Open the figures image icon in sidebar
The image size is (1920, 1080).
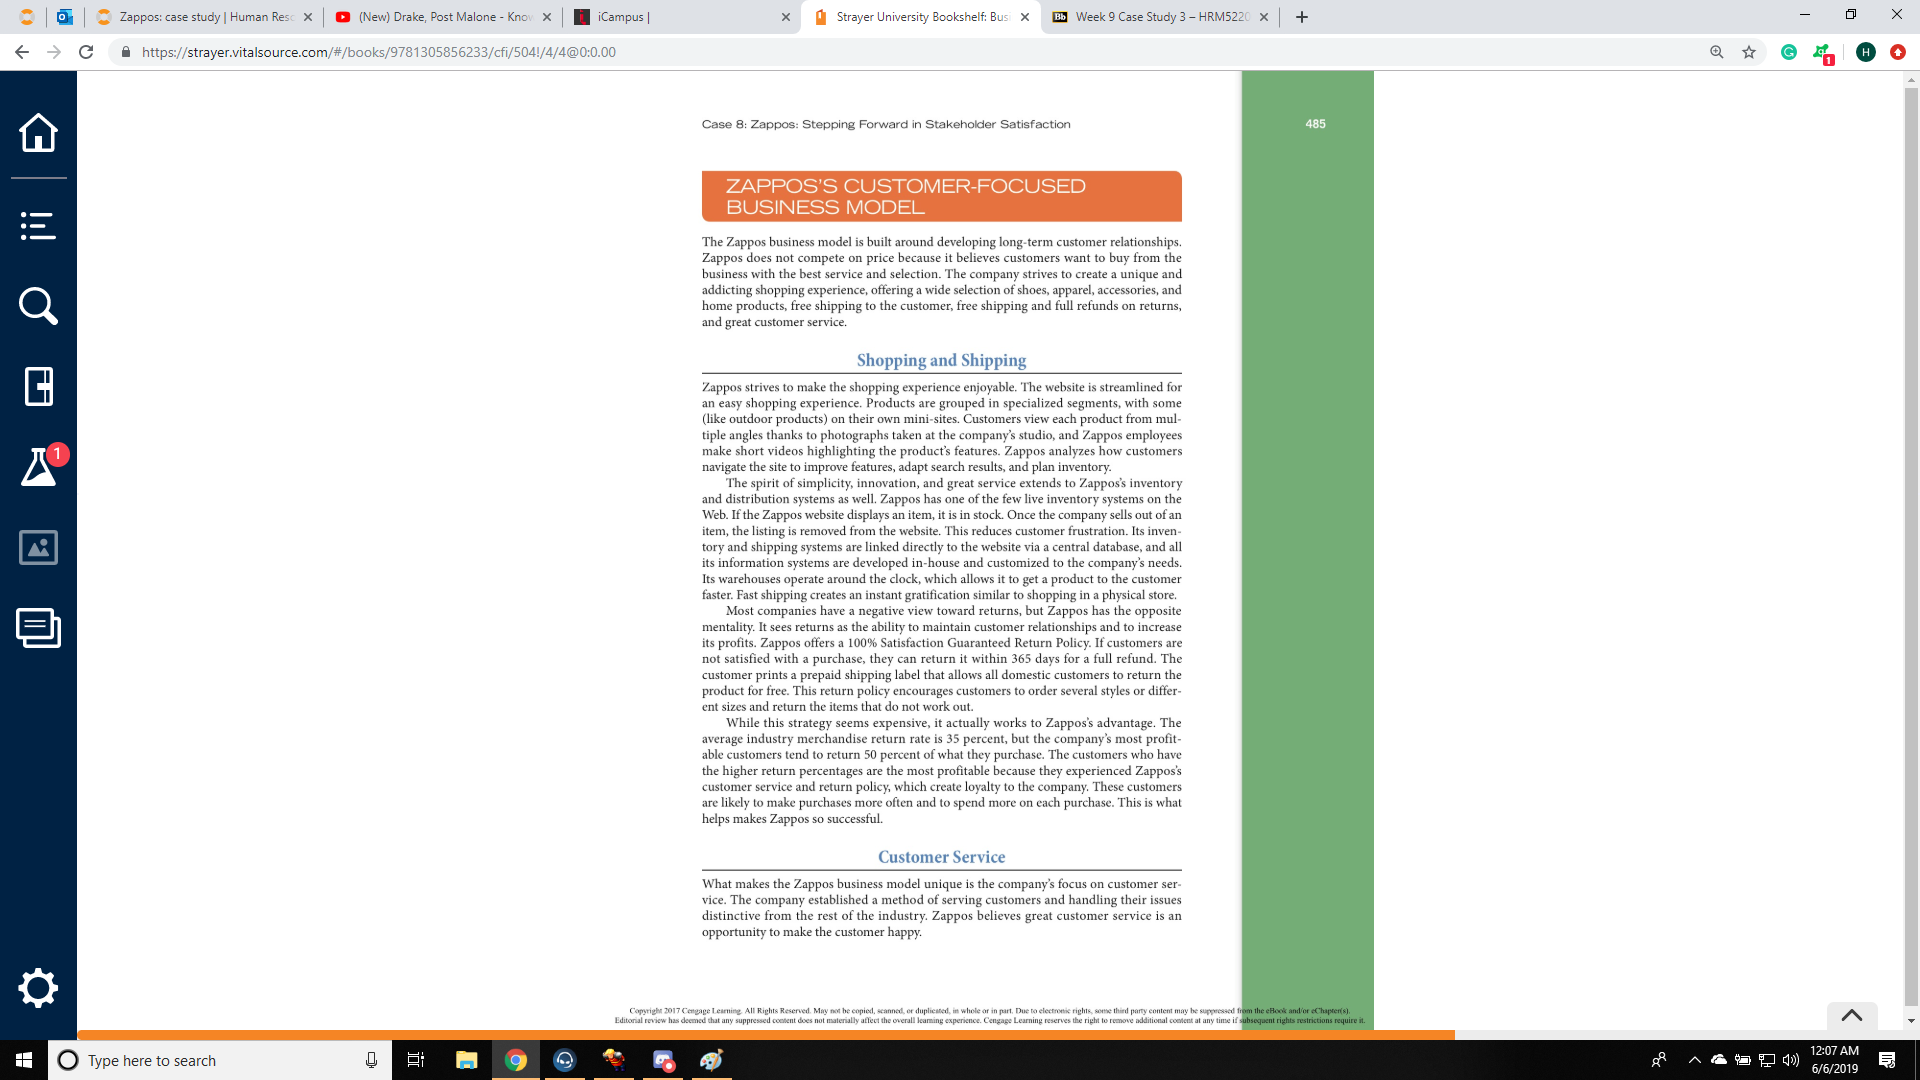38,547
